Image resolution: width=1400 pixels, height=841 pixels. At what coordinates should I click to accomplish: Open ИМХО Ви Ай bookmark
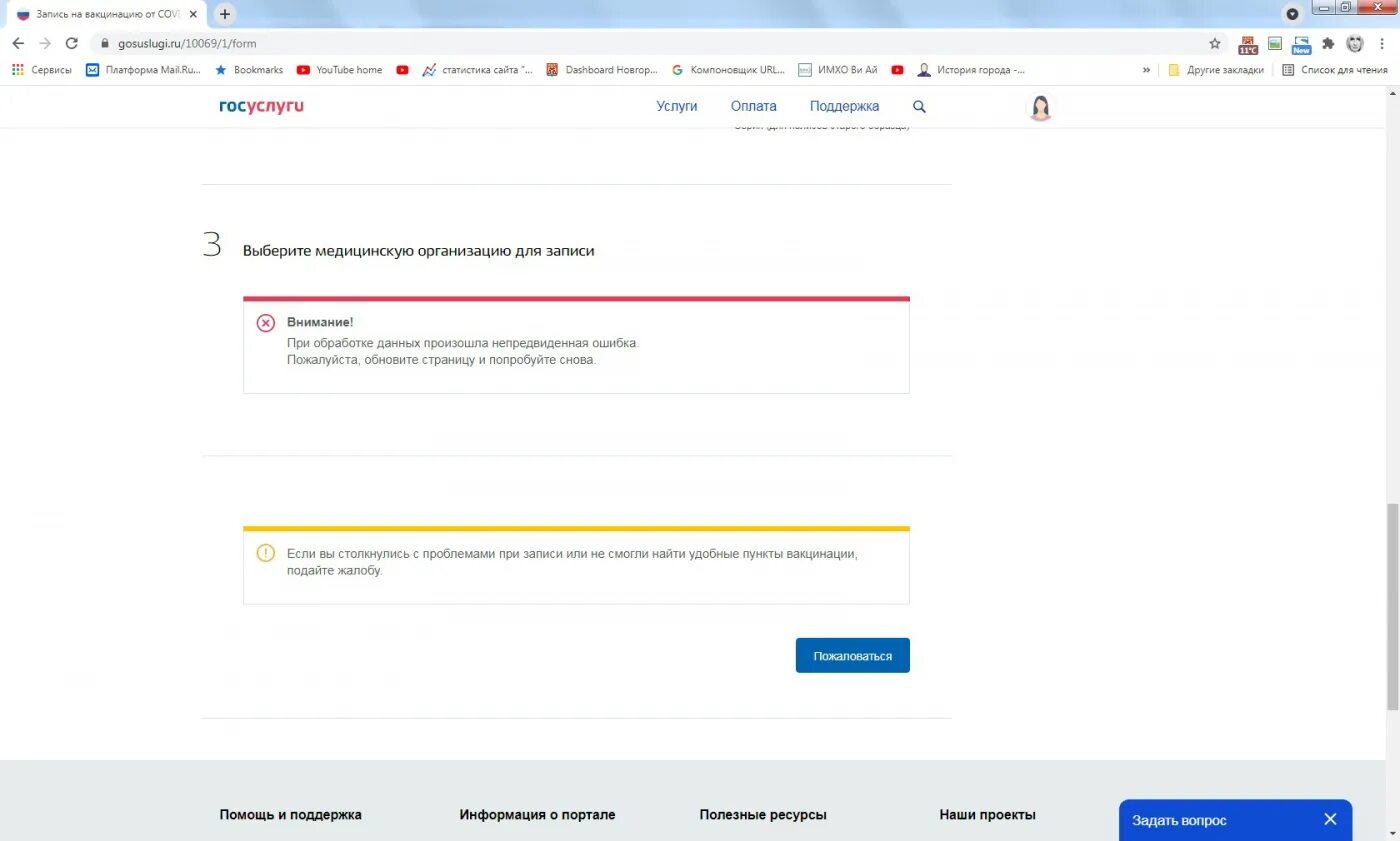tap(838, 70)
